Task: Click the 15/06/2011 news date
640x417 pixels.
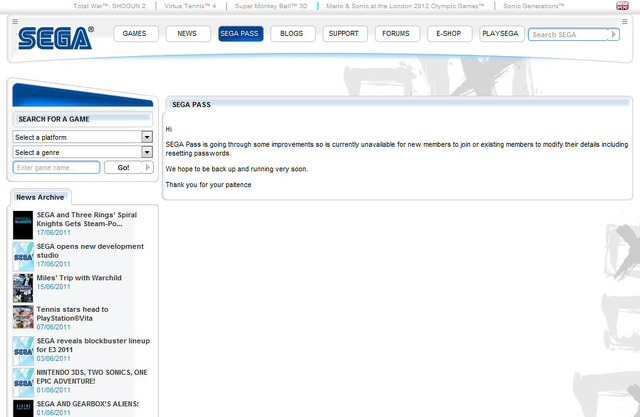Action: point(53,286)
